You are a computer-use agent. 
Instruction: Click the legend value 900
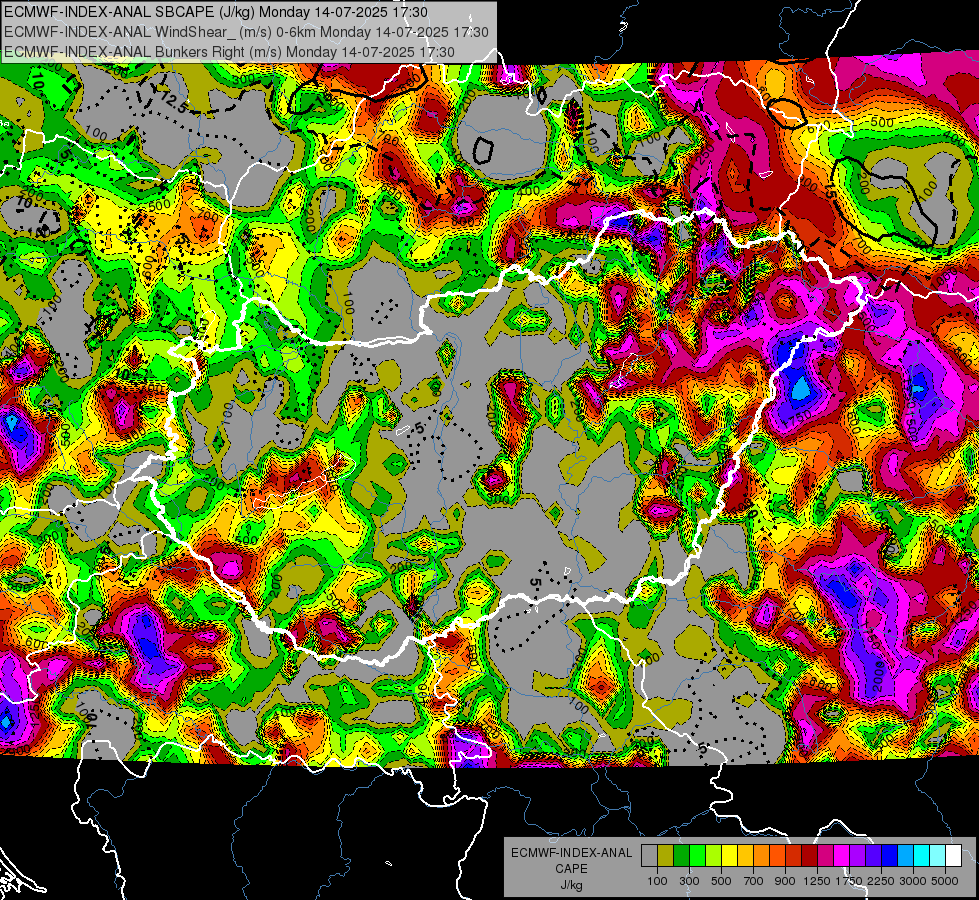[785, 881]
